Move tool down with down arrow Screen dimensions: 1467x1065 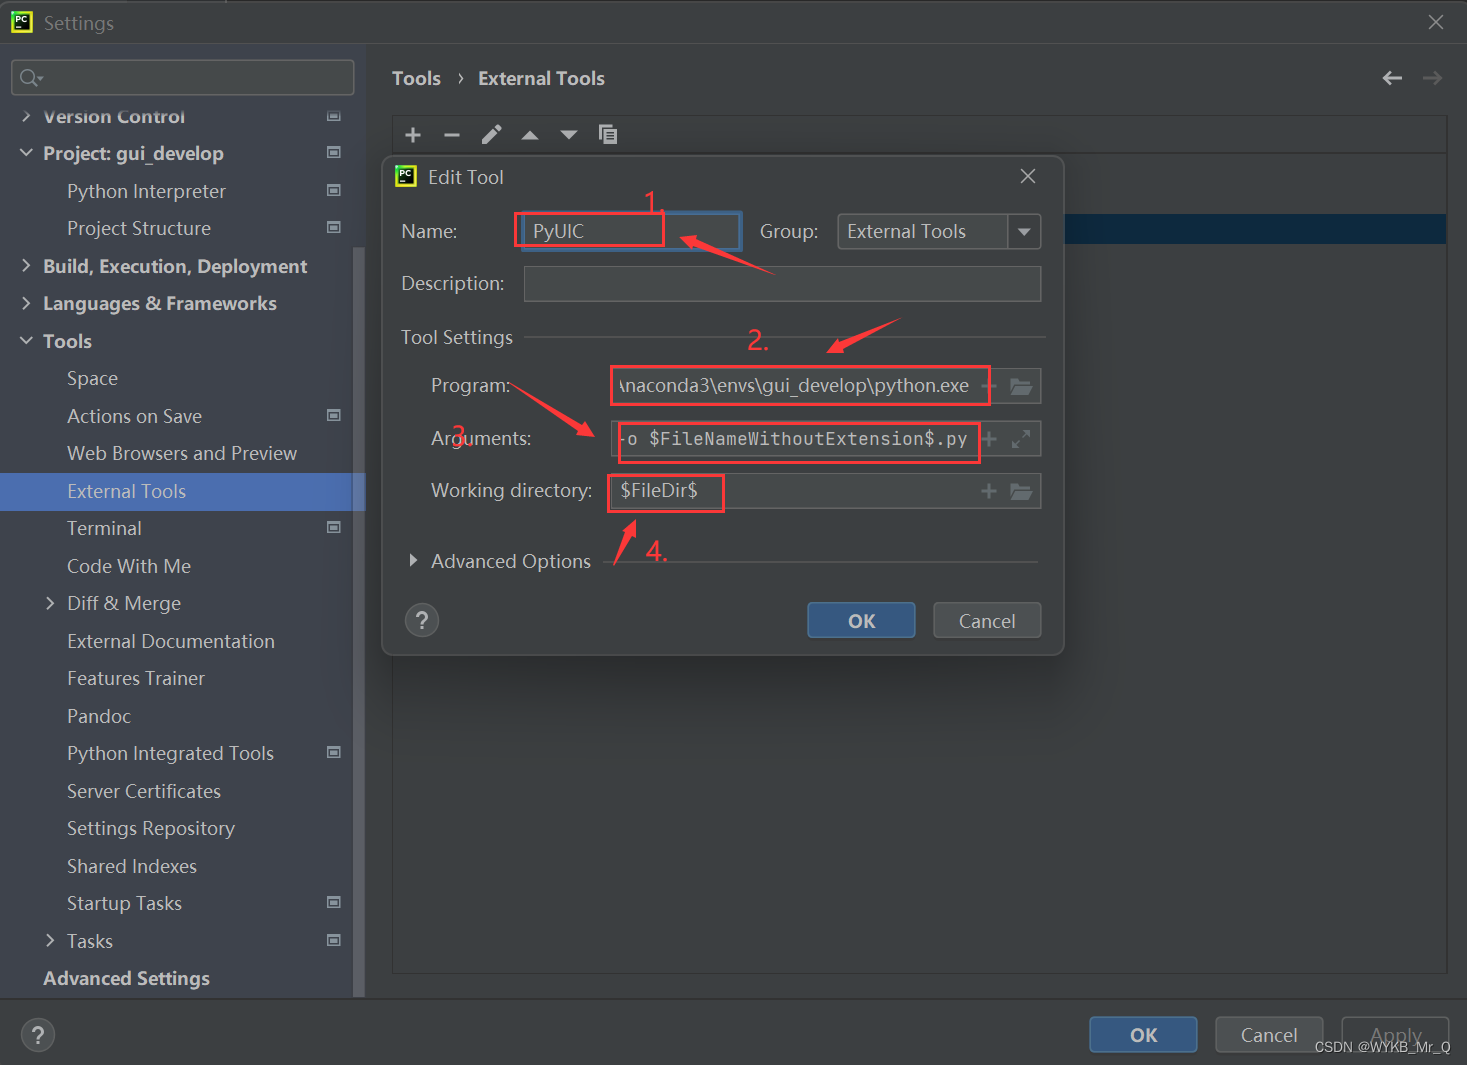point(569,135)
